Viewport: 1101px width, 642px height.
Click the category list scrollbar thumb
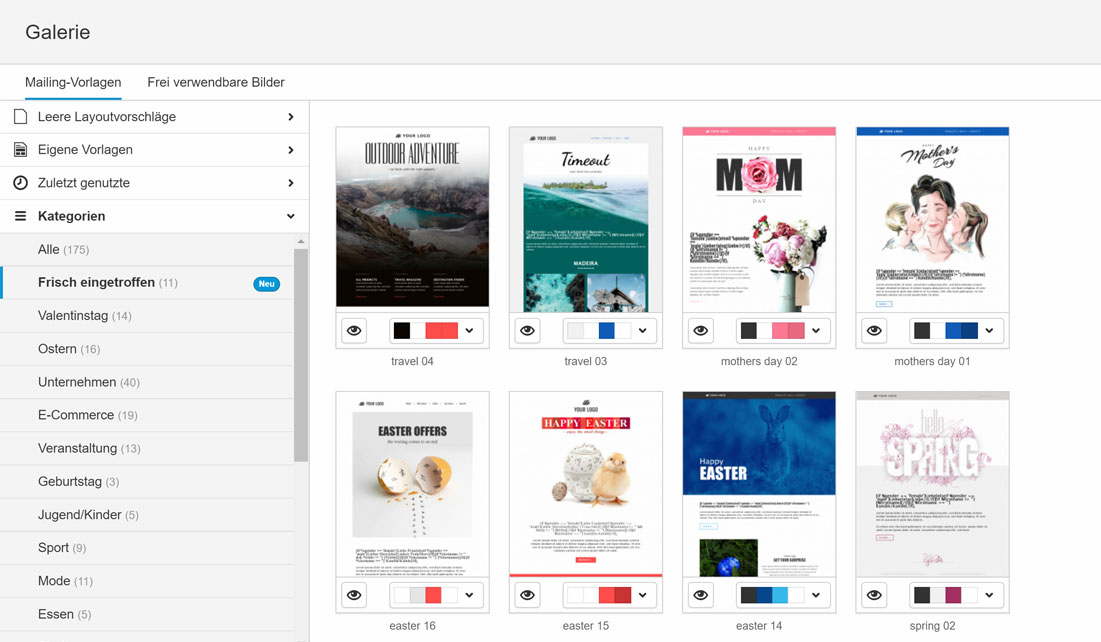click(301, 355)
